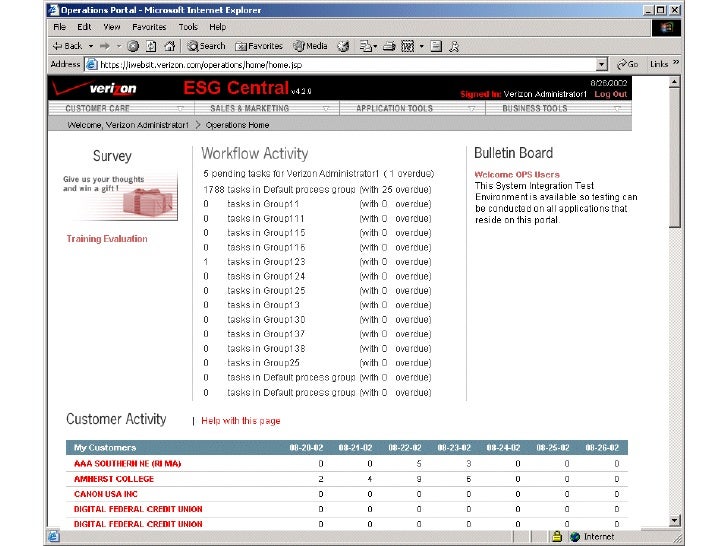Refresh the page with the Refresh icon
Screen dimensions: 728x546
pos(151,46)
